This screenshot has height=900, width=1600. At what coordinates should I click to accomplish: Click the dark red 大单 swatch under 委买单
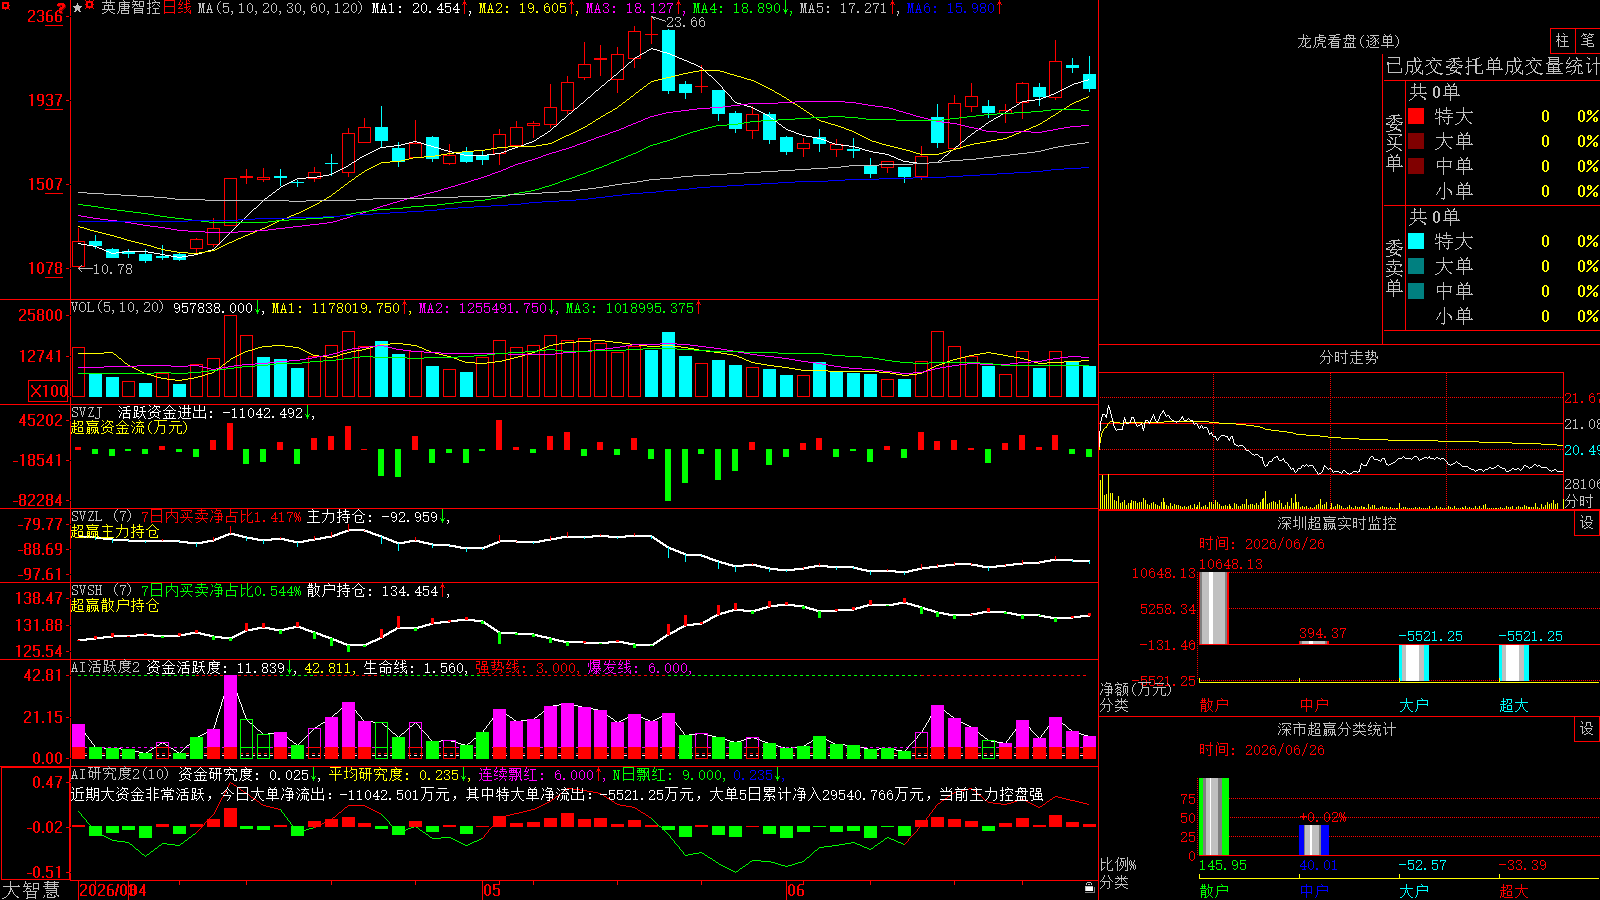point(1416,141)
